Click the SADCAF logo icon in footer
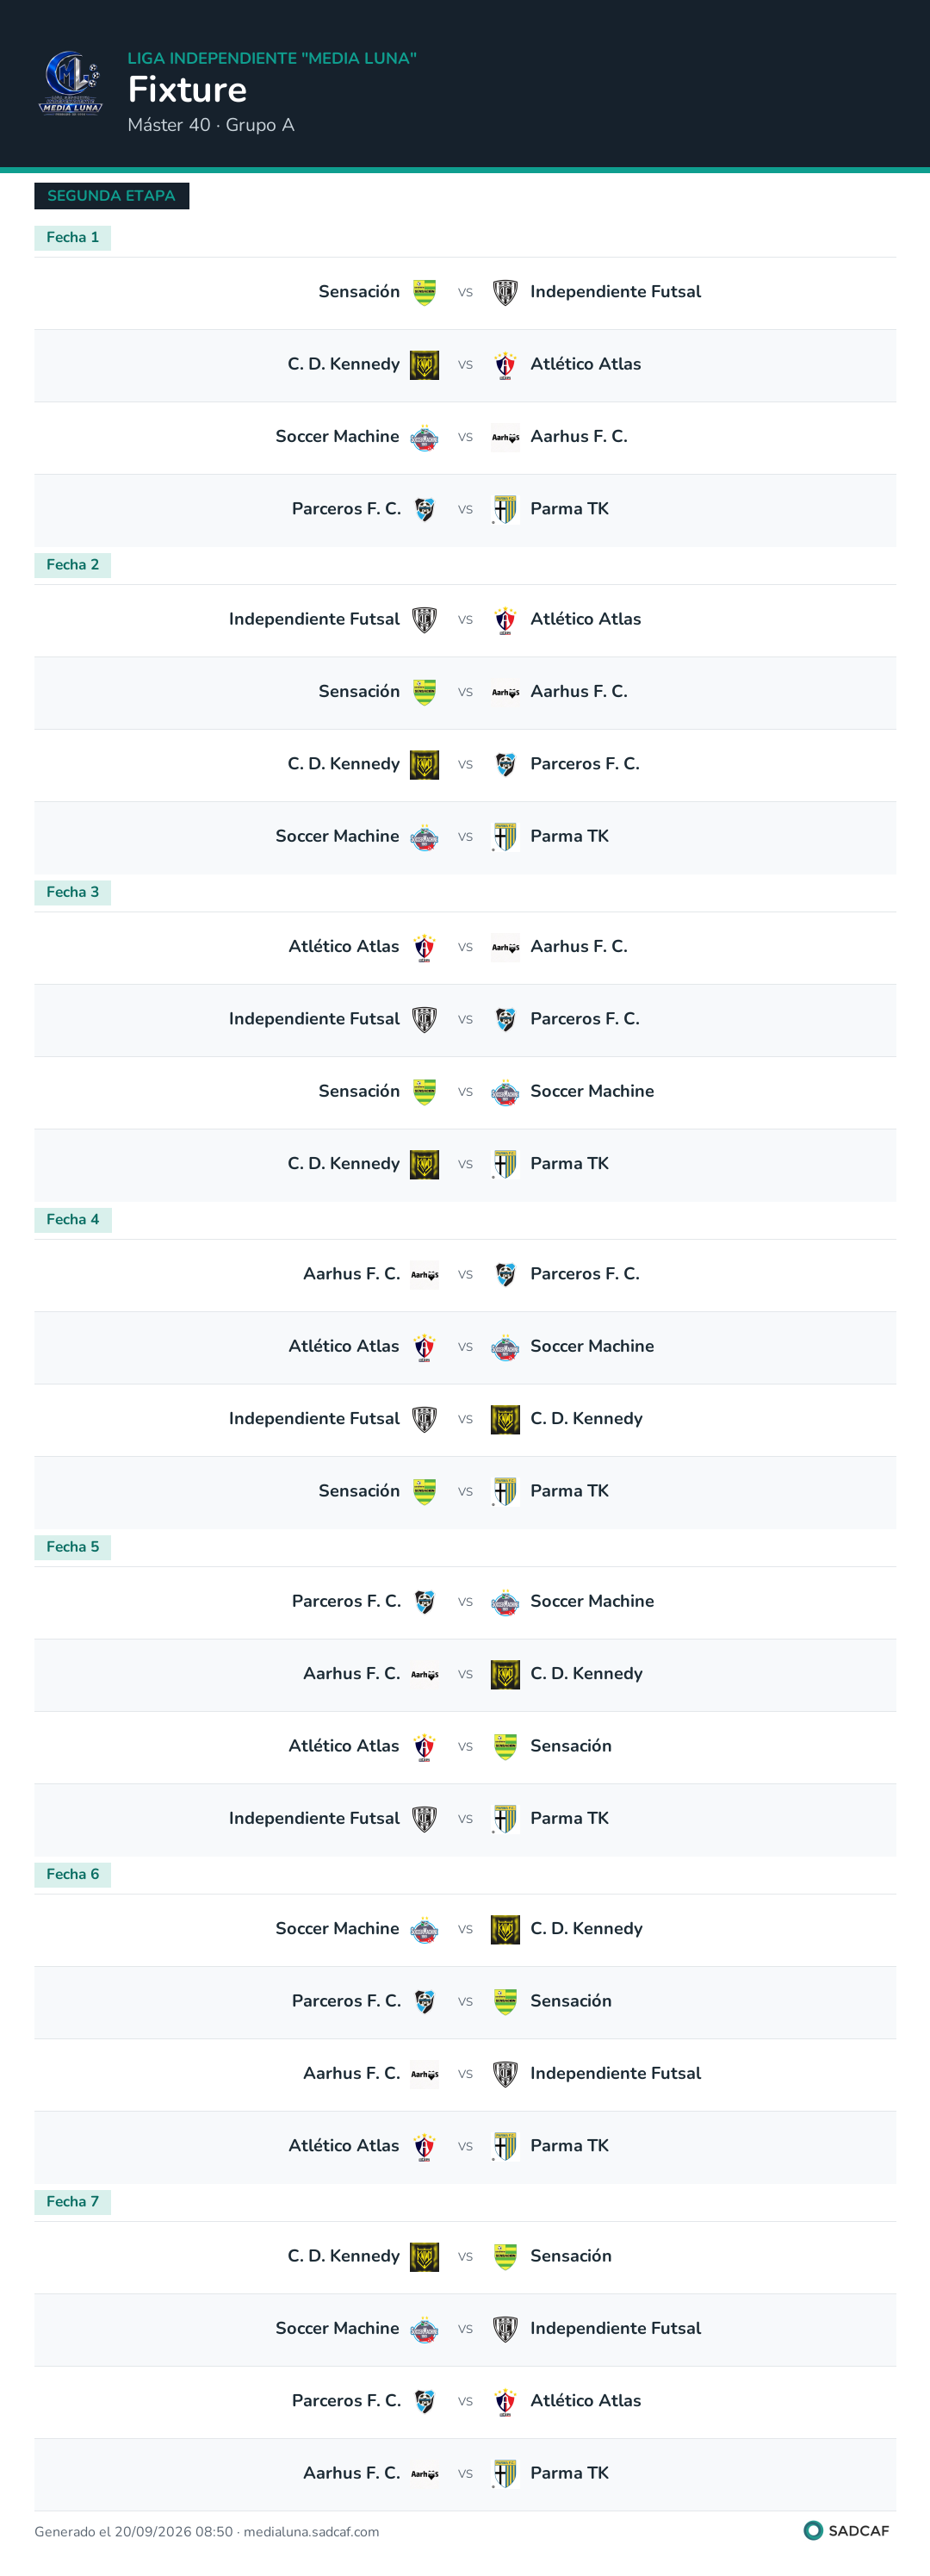930x2576 pixels. (x=813, y=2530)
